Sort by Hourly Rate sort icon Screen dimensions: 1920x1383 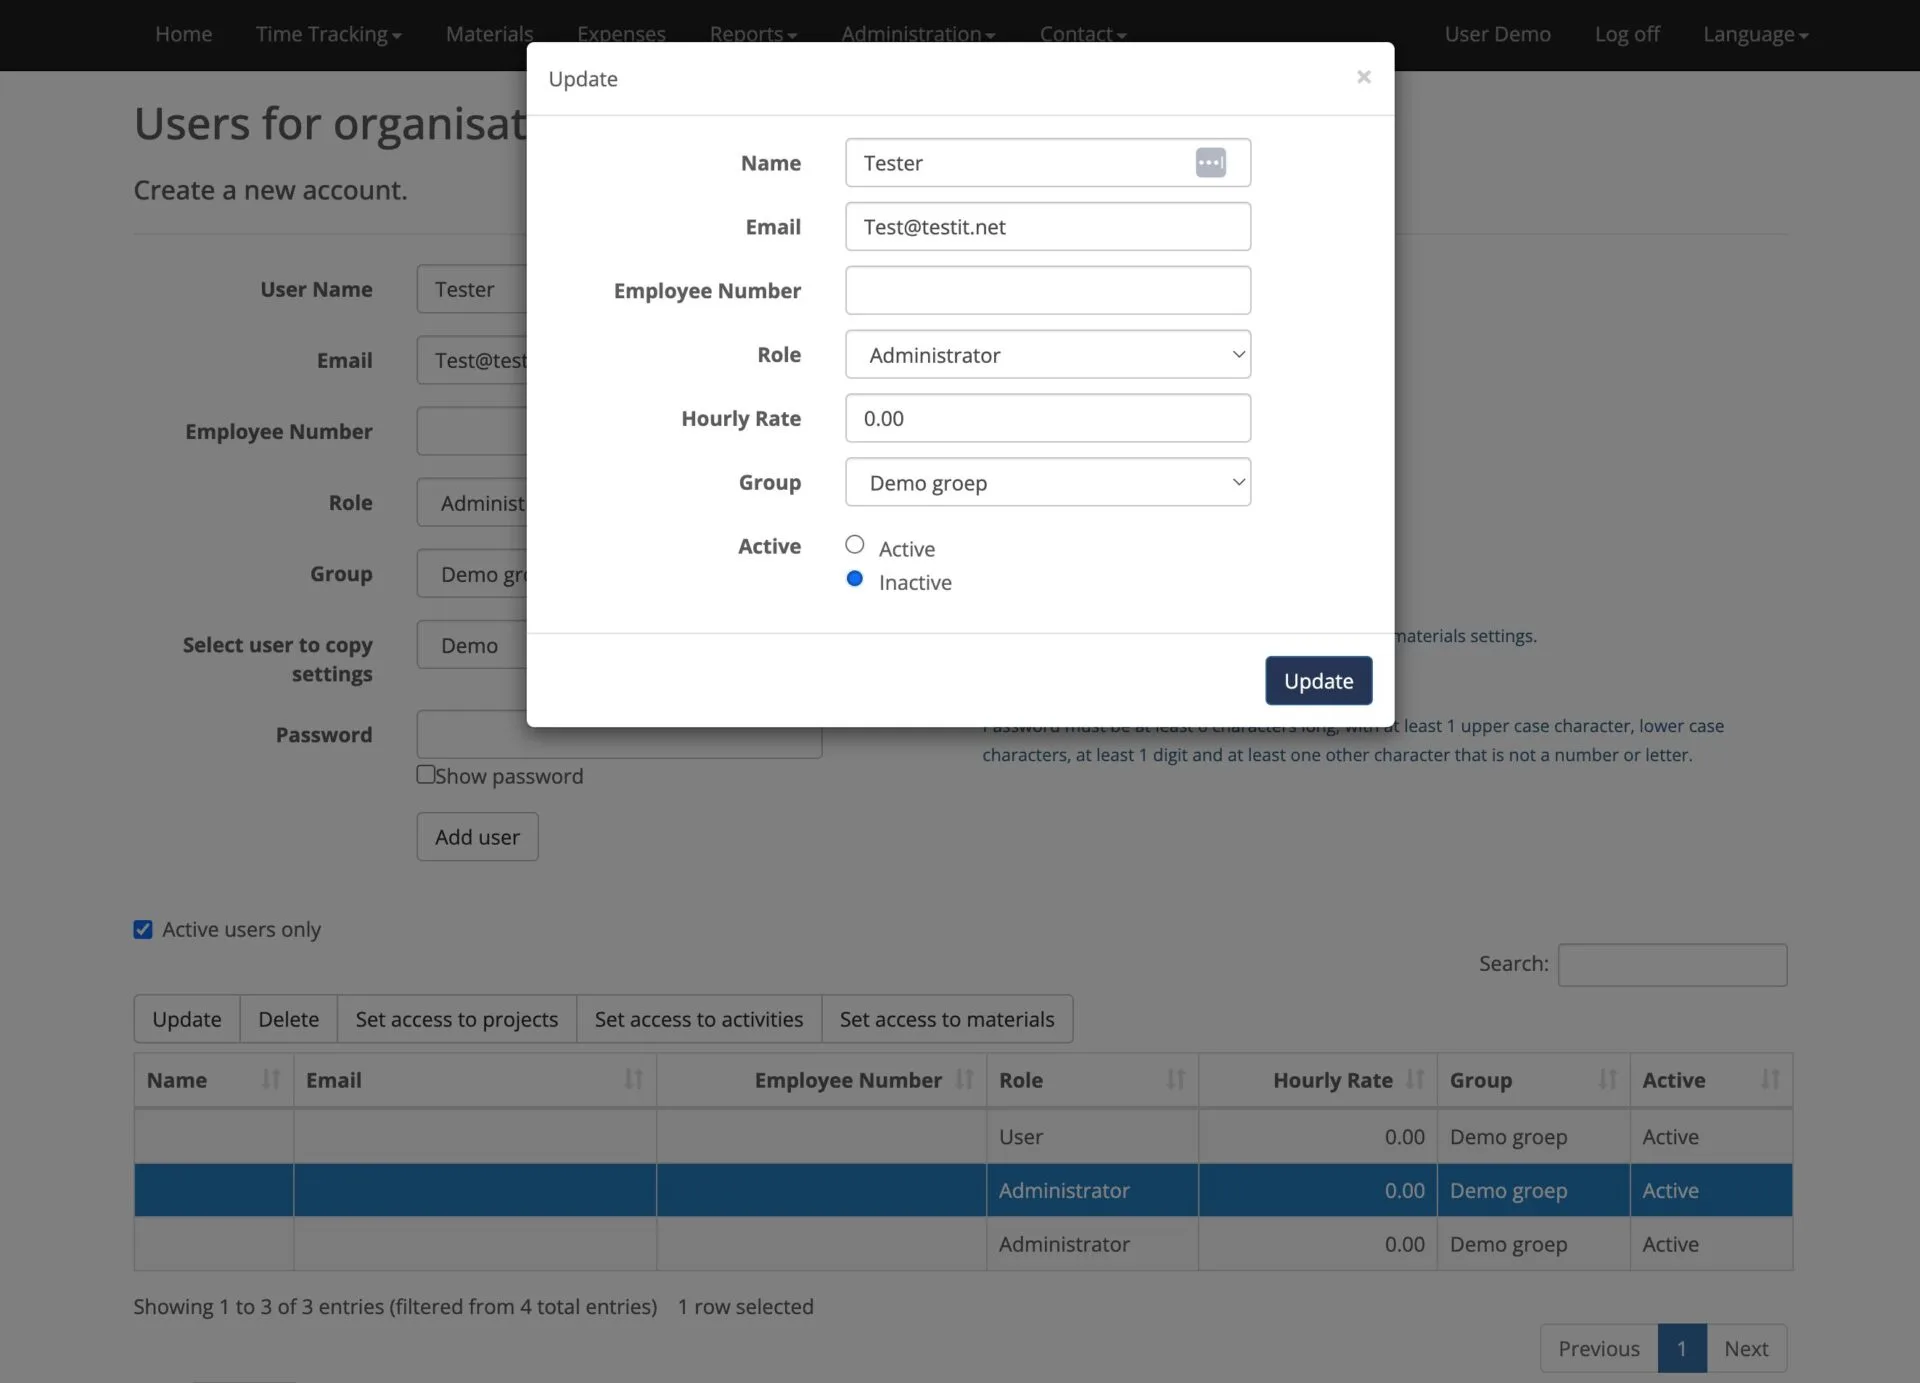1414,1079
